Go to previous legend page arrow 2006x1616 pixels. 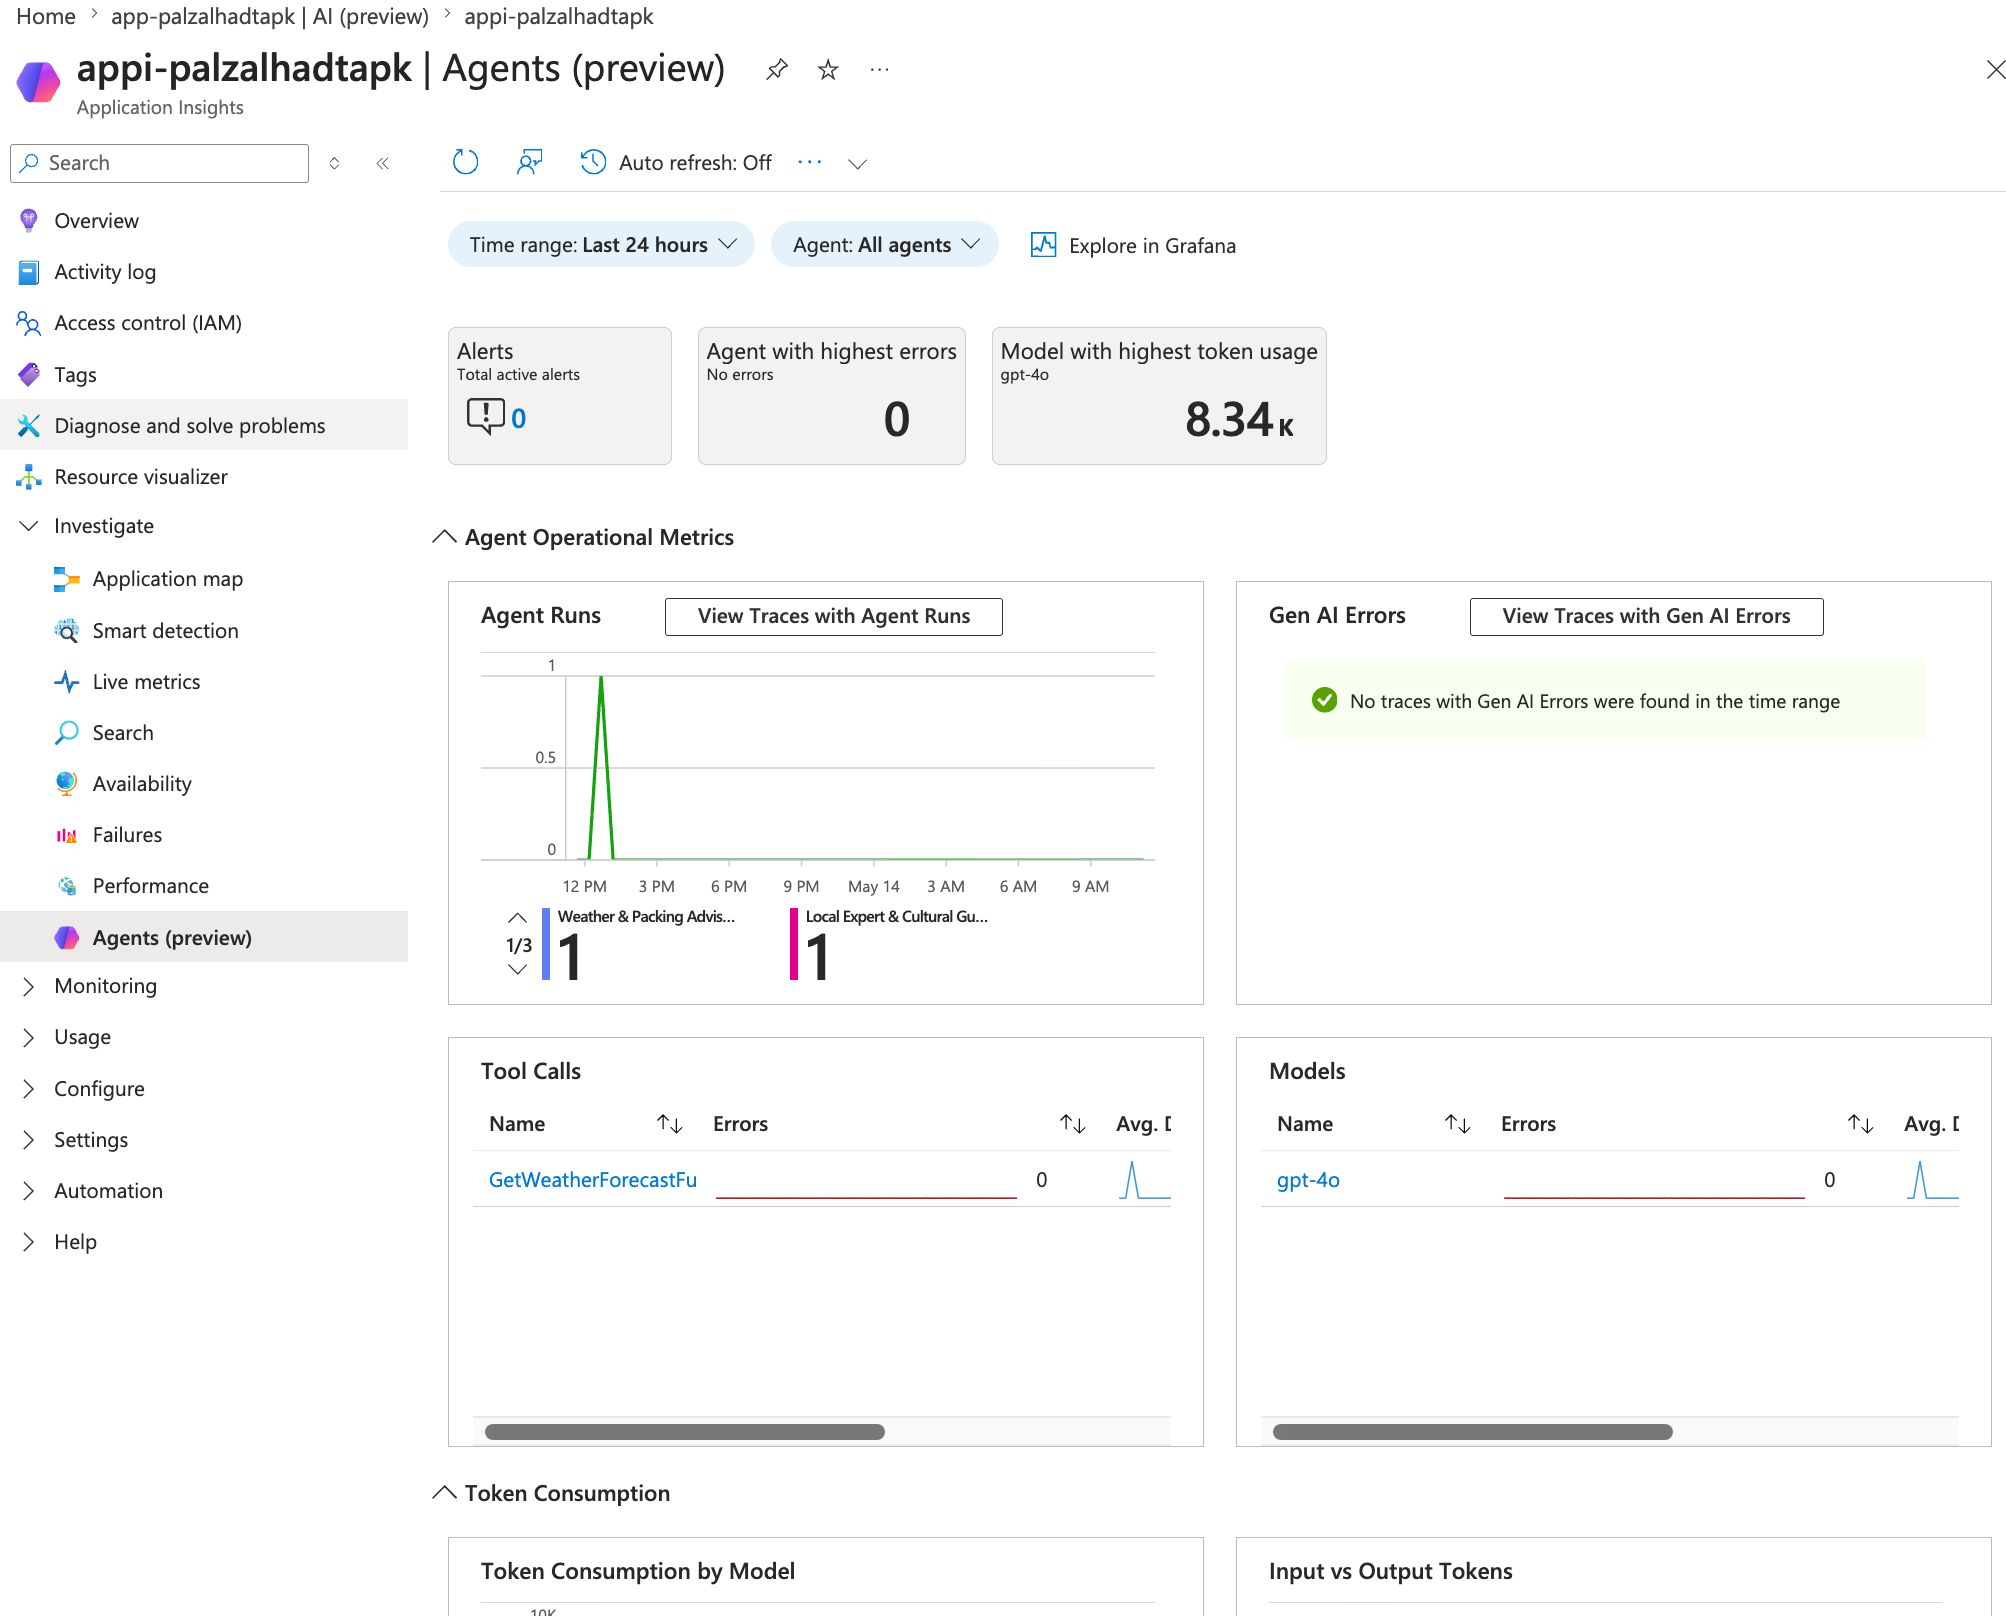coord(517,917)
